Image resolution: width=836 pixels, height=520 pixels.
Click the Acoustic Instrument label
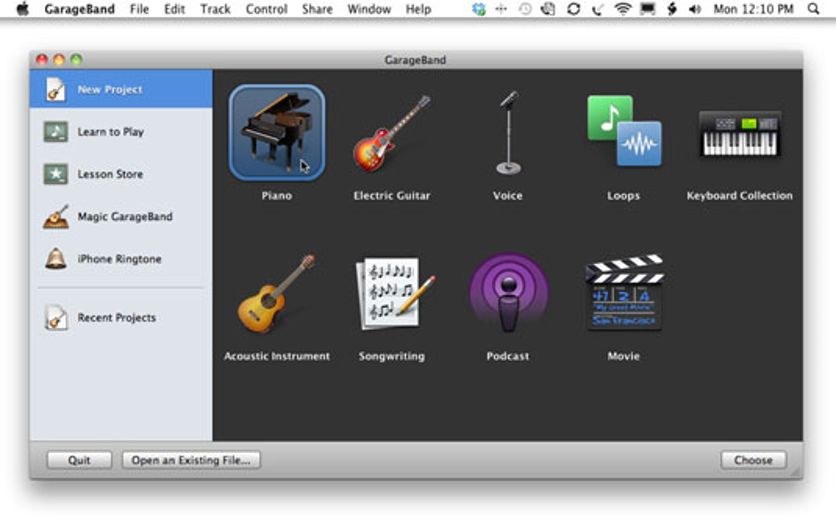tap(277, 356)
